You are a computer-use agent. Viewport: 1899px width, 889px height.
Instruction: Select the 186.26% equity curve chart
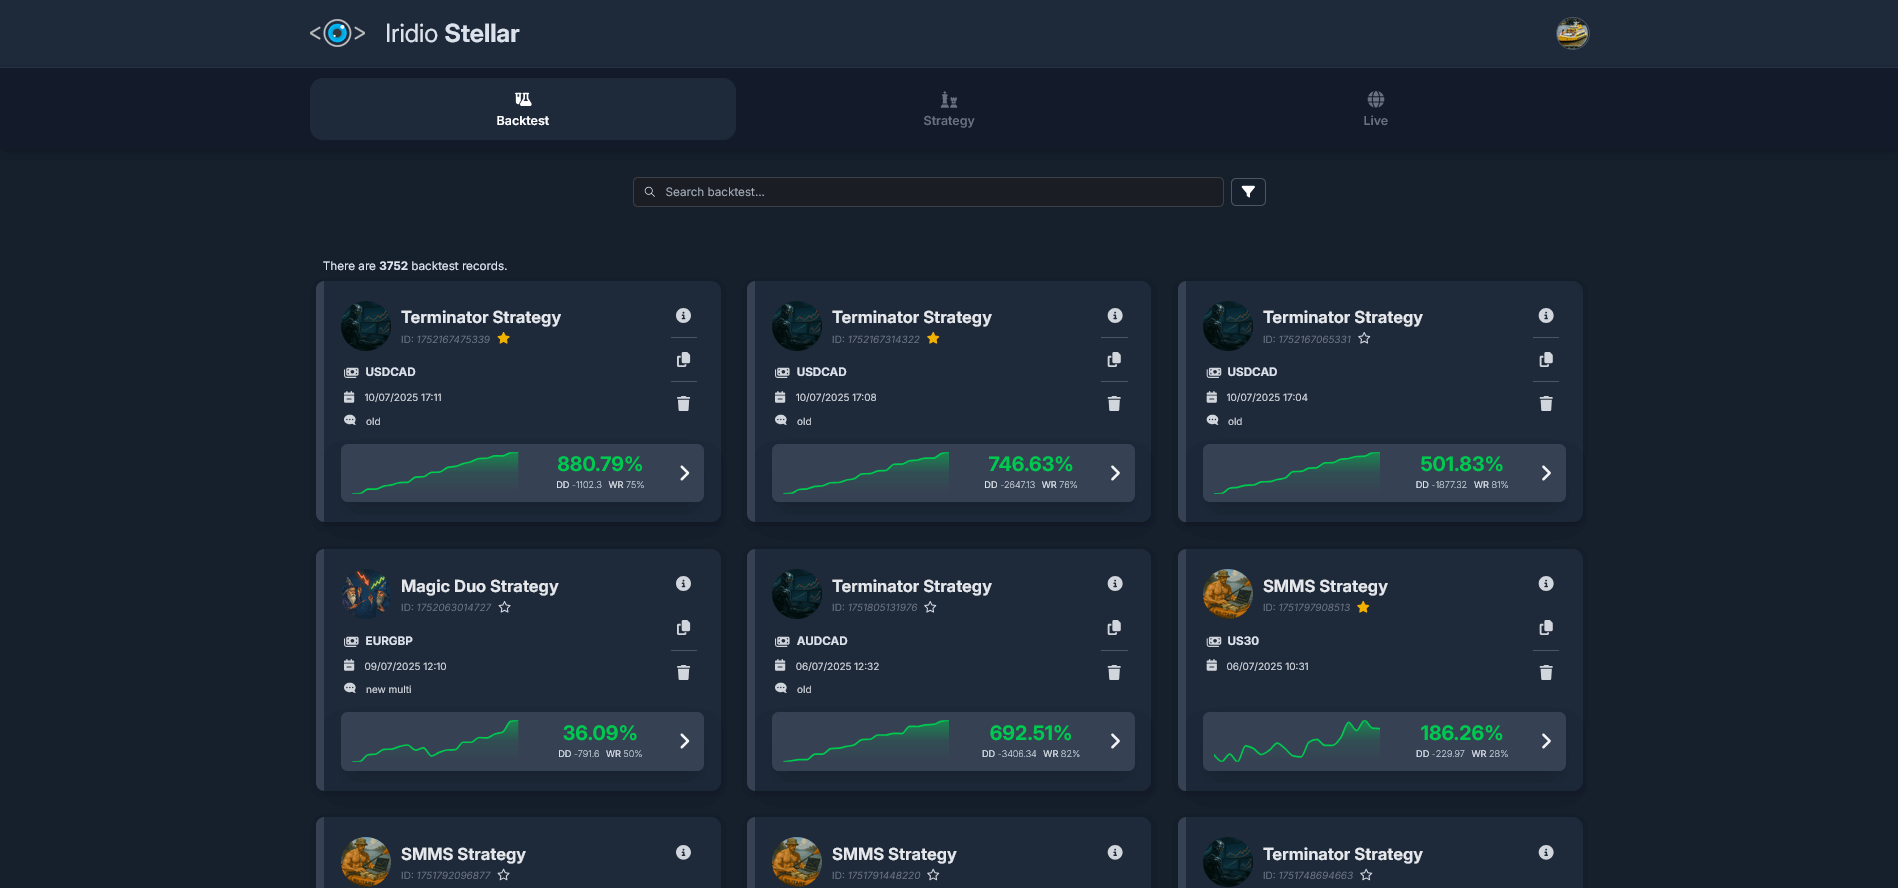click(1297, 741)
